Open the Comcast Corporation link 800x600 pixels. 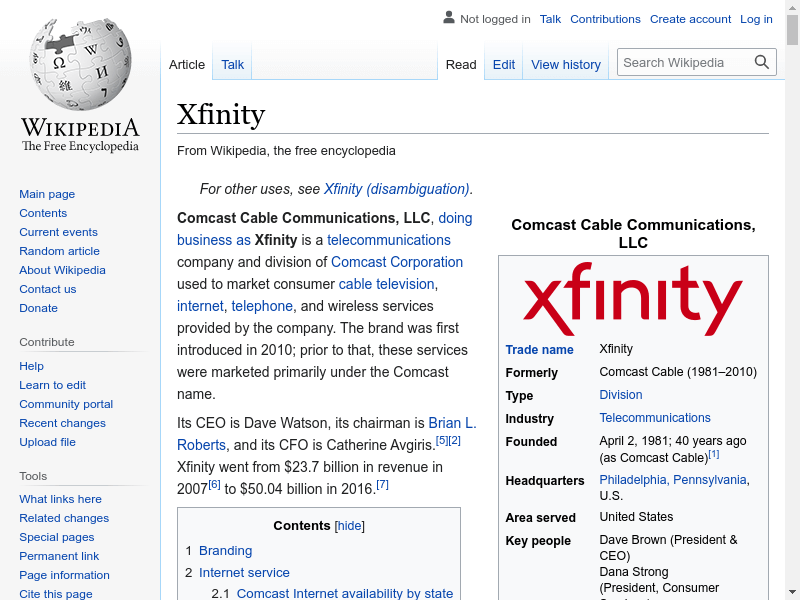[397, 262]
